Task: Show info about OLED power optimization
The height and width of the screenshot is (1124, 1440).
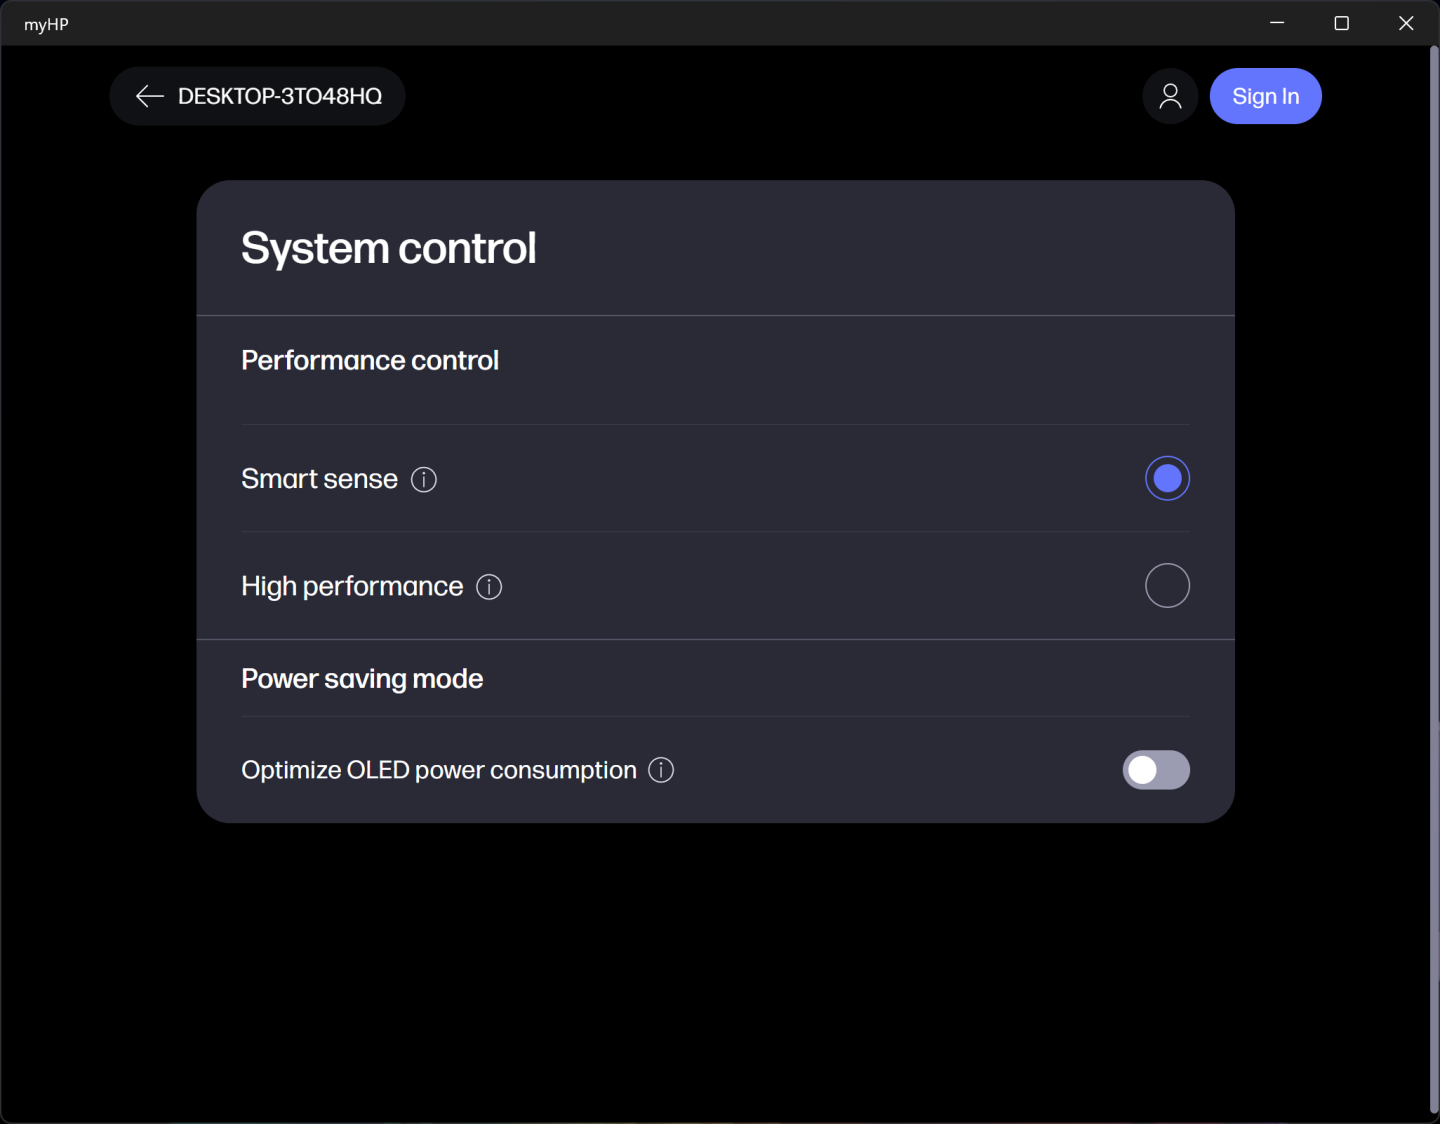Action: point(661,770)
